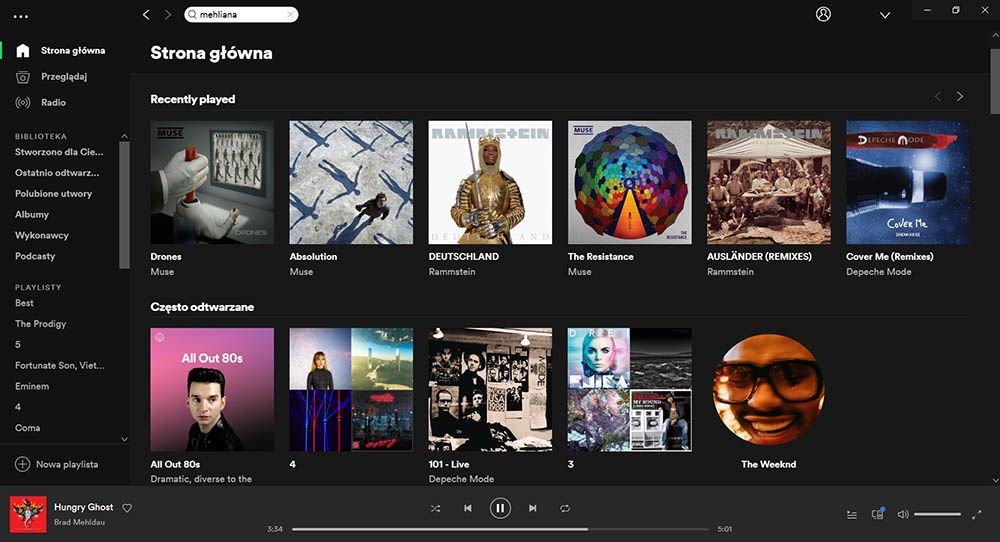Adjust the volume slider
The width and height of the screenshot is (1000, 542).
(x=938, y=514)
